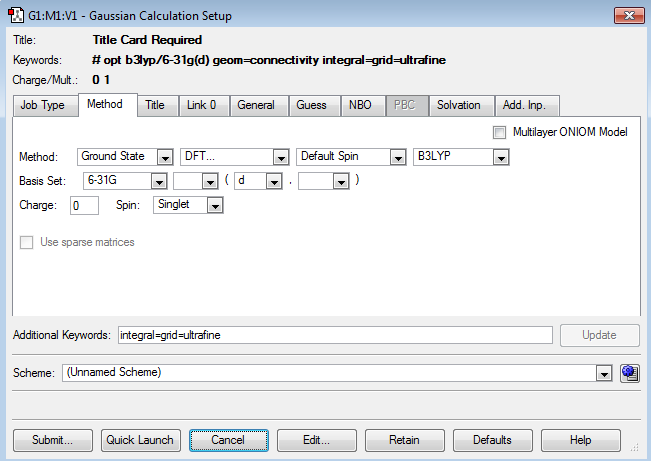
Task: Open the d polarization function dropdown
Action: 274,181
